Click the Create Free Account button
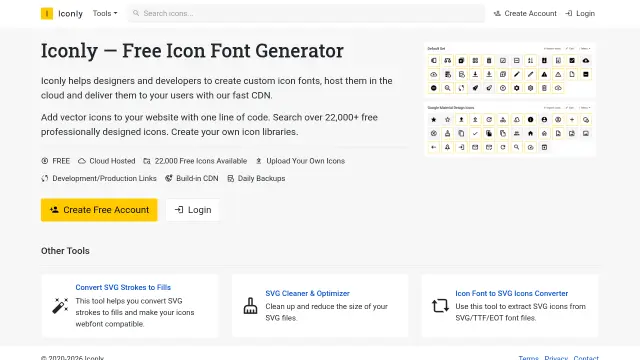Image resolution: width=640 pixels, height=360 pixels. click(99, 210)
